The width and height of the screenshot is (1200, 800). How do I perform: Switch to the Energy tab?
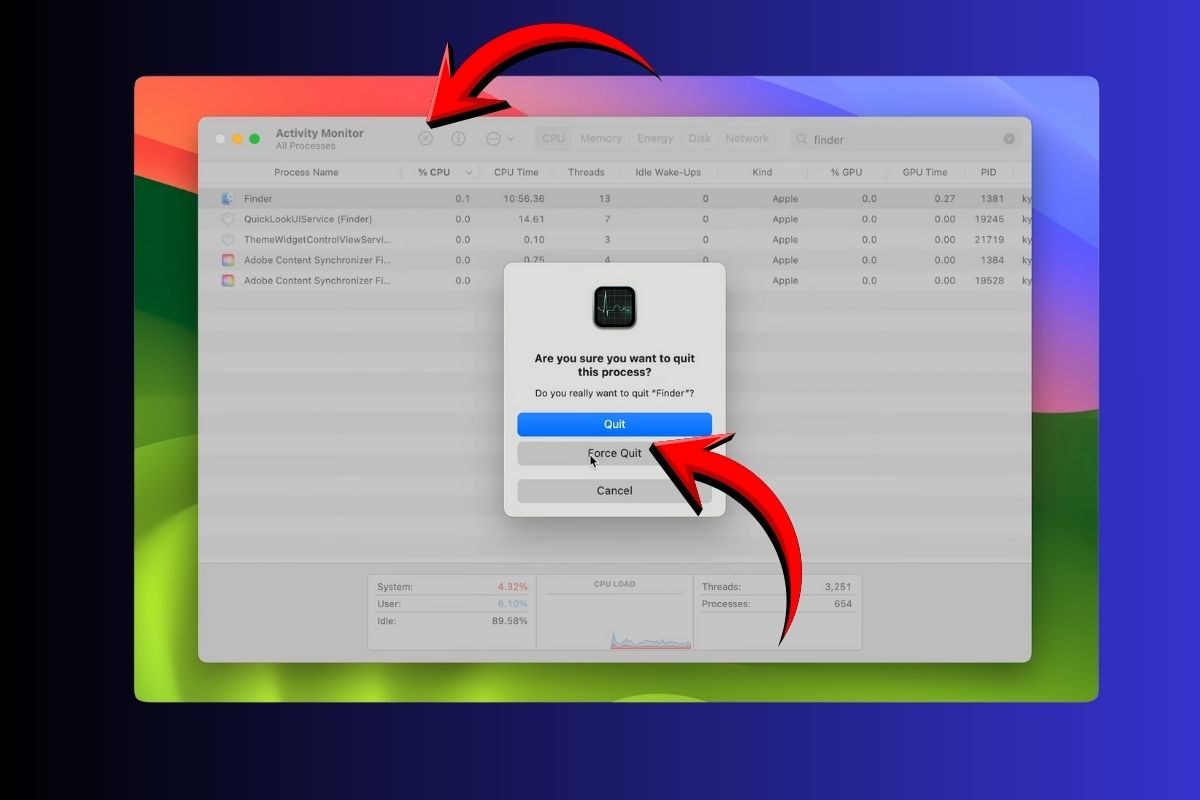point(655,139)
